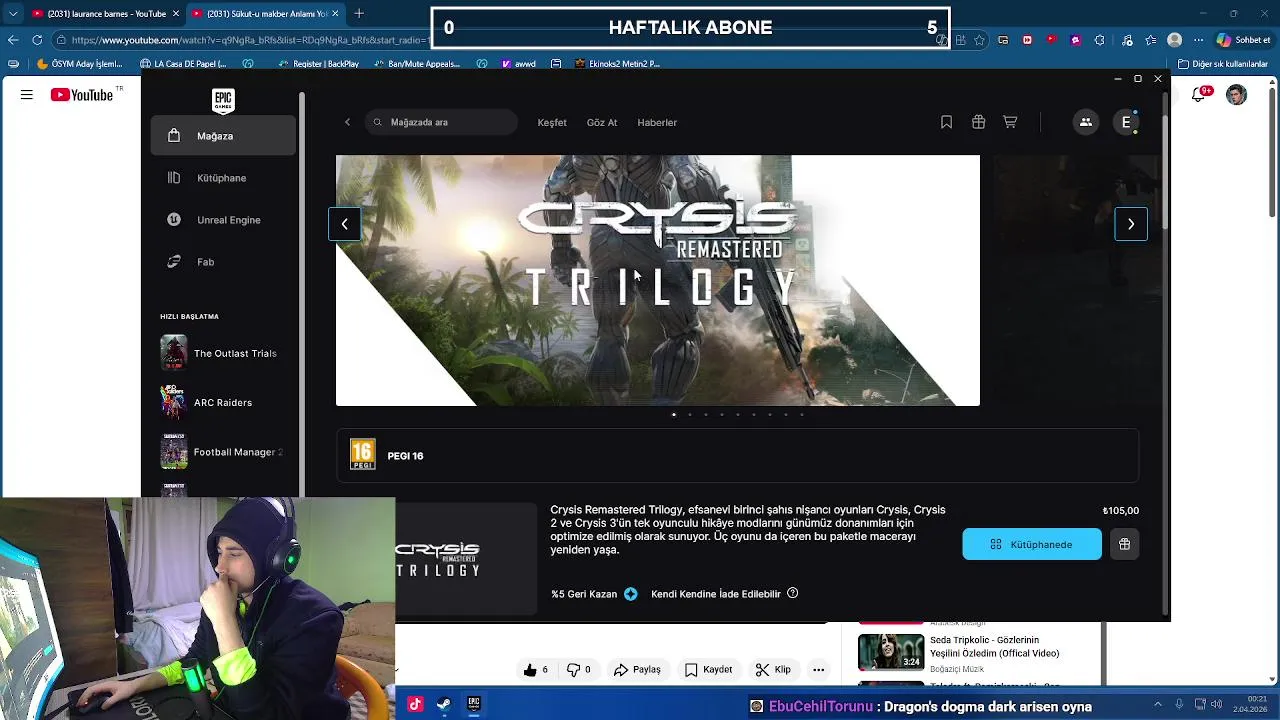This screenshot has width=1280, height=720.
Task: Click the %5 Geri Kazan plus icon
Action: coord(630,594)
